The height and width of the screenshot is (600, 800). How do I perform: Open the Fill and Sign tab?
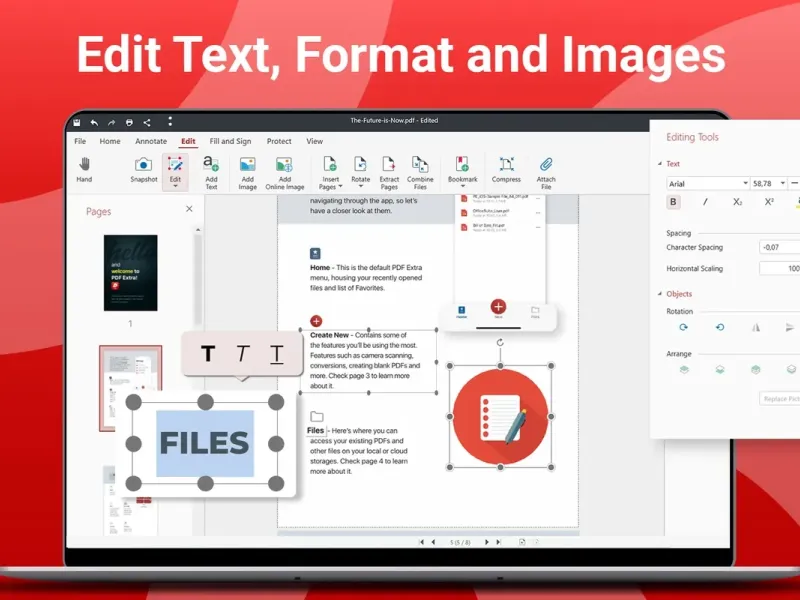click(x=230, y=141)
